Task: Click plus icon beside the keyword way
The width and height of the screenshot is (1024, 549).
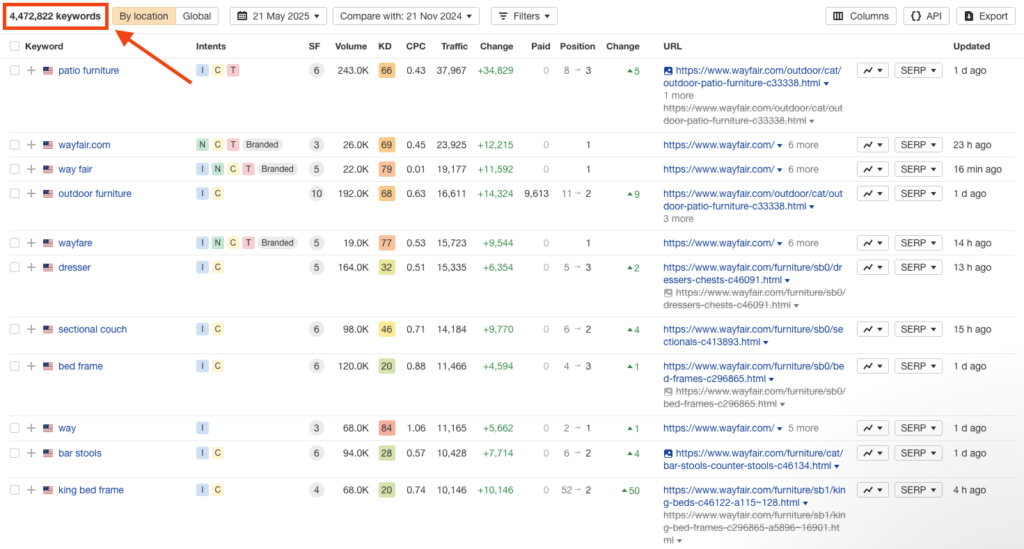Action: point(31,428)
